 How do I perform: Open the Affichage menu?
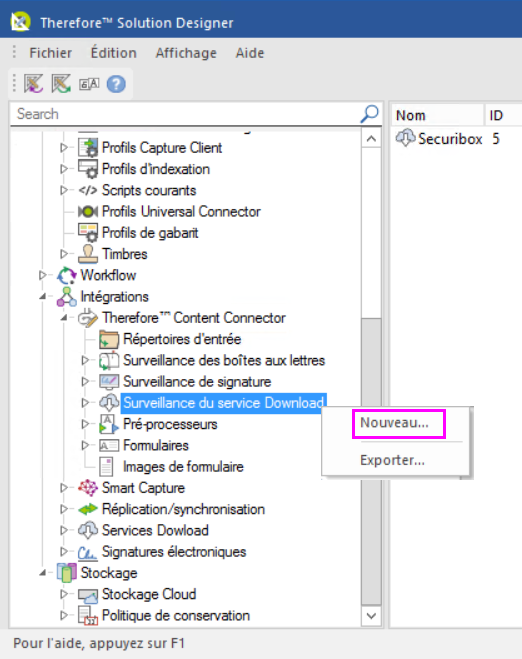pos(186,53)
